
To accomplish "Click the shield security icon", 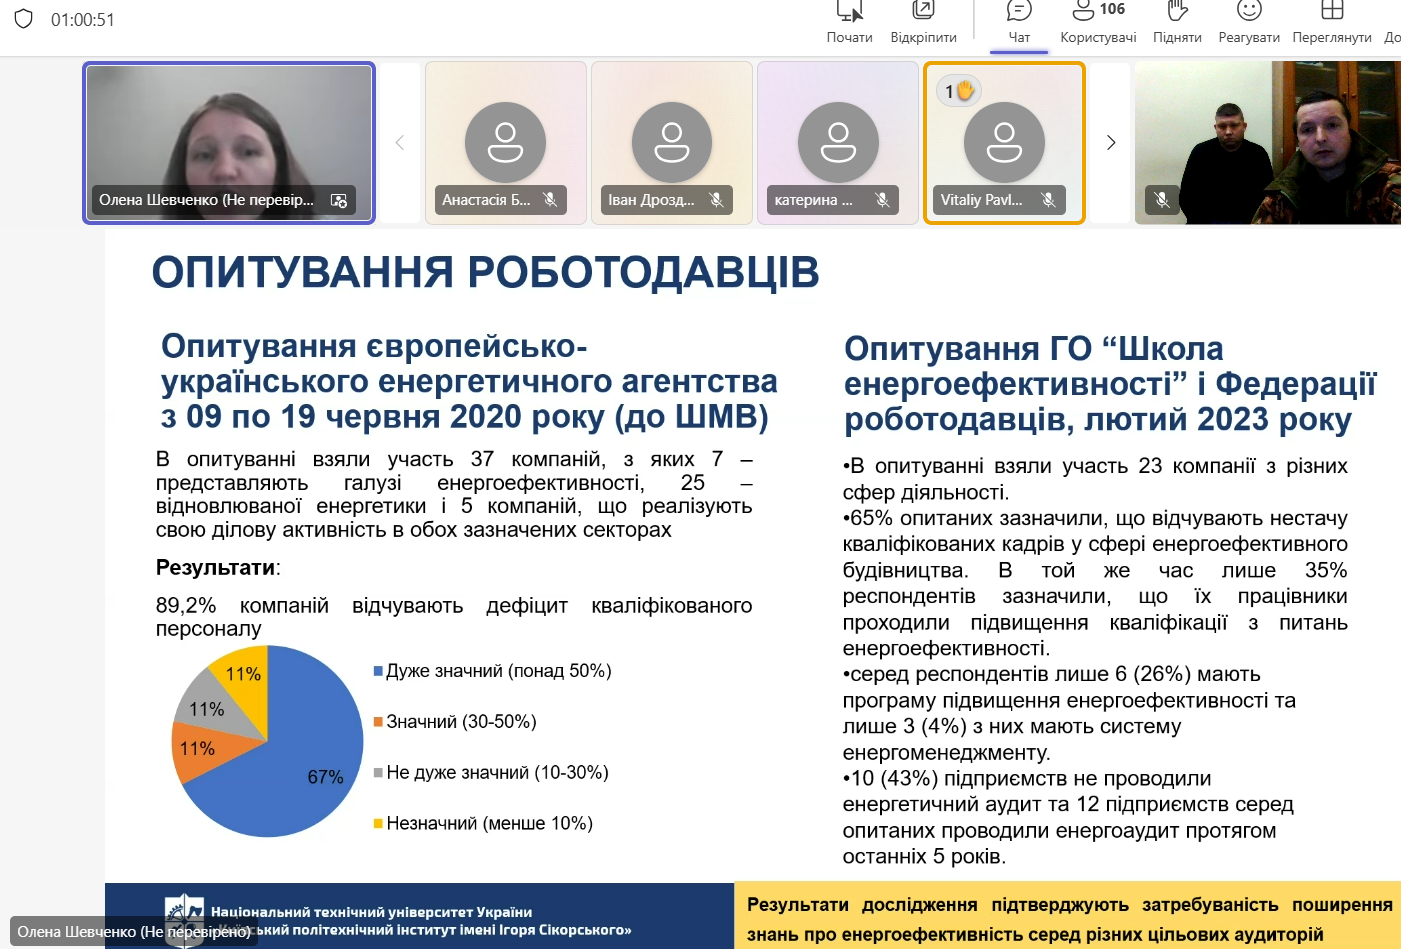I will [x=24, y=19].
